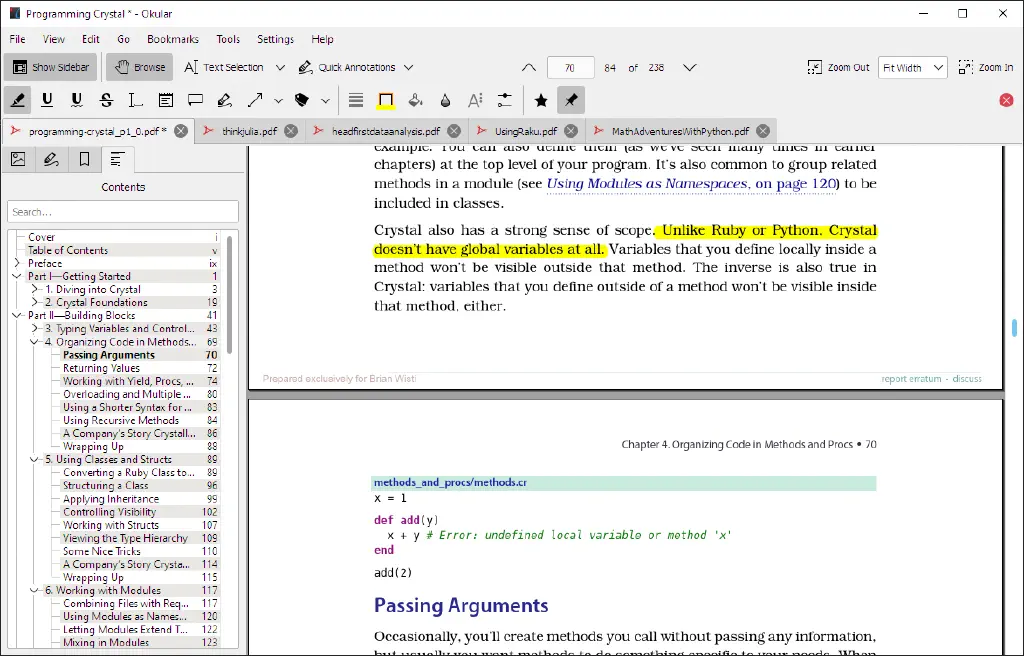Open the Text Selection mode dropdown arrow

[x=280, y=67]
